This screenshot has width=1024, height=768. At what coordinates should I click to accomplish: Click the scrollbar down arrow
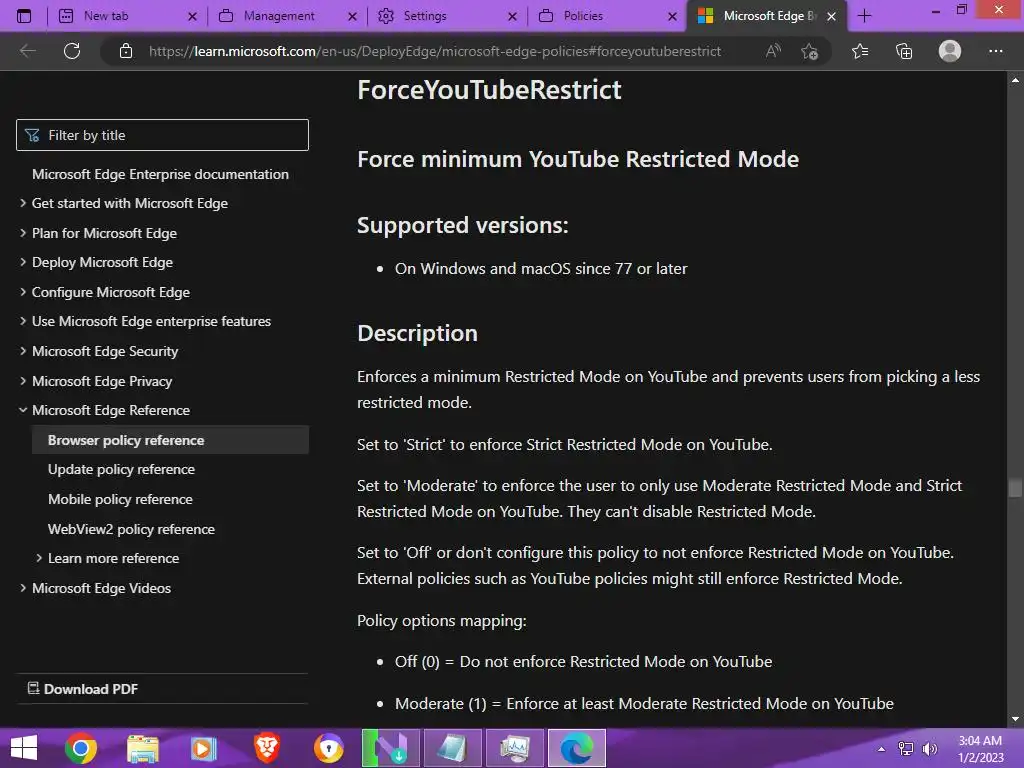[x=1015, y=719]
